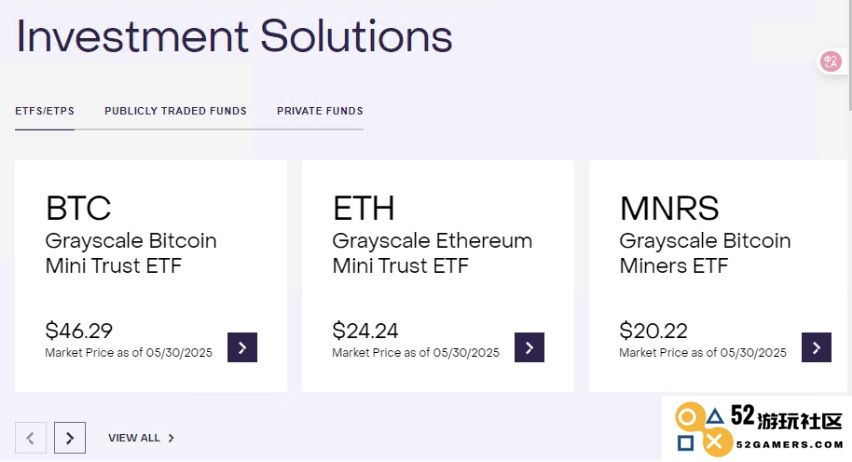852x462 pixels.
Task: Open the BTC card arrow button
Action: 242,347
